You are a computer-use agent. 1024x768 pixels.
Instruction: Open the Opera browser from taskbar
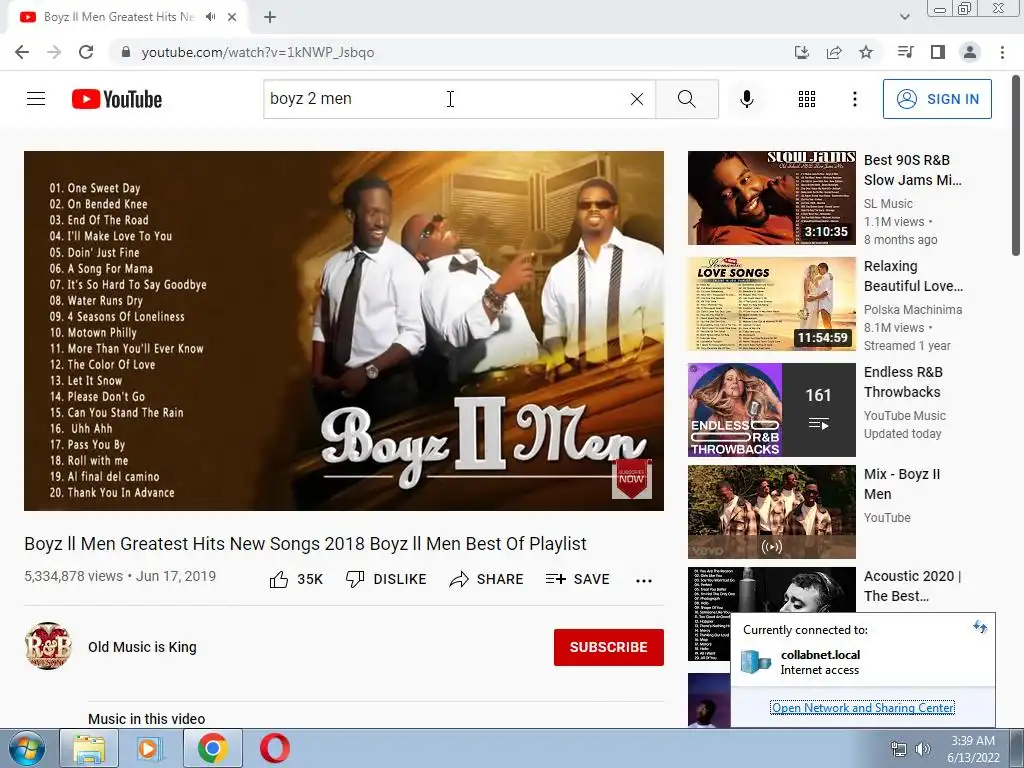click(x=275, y=748)
